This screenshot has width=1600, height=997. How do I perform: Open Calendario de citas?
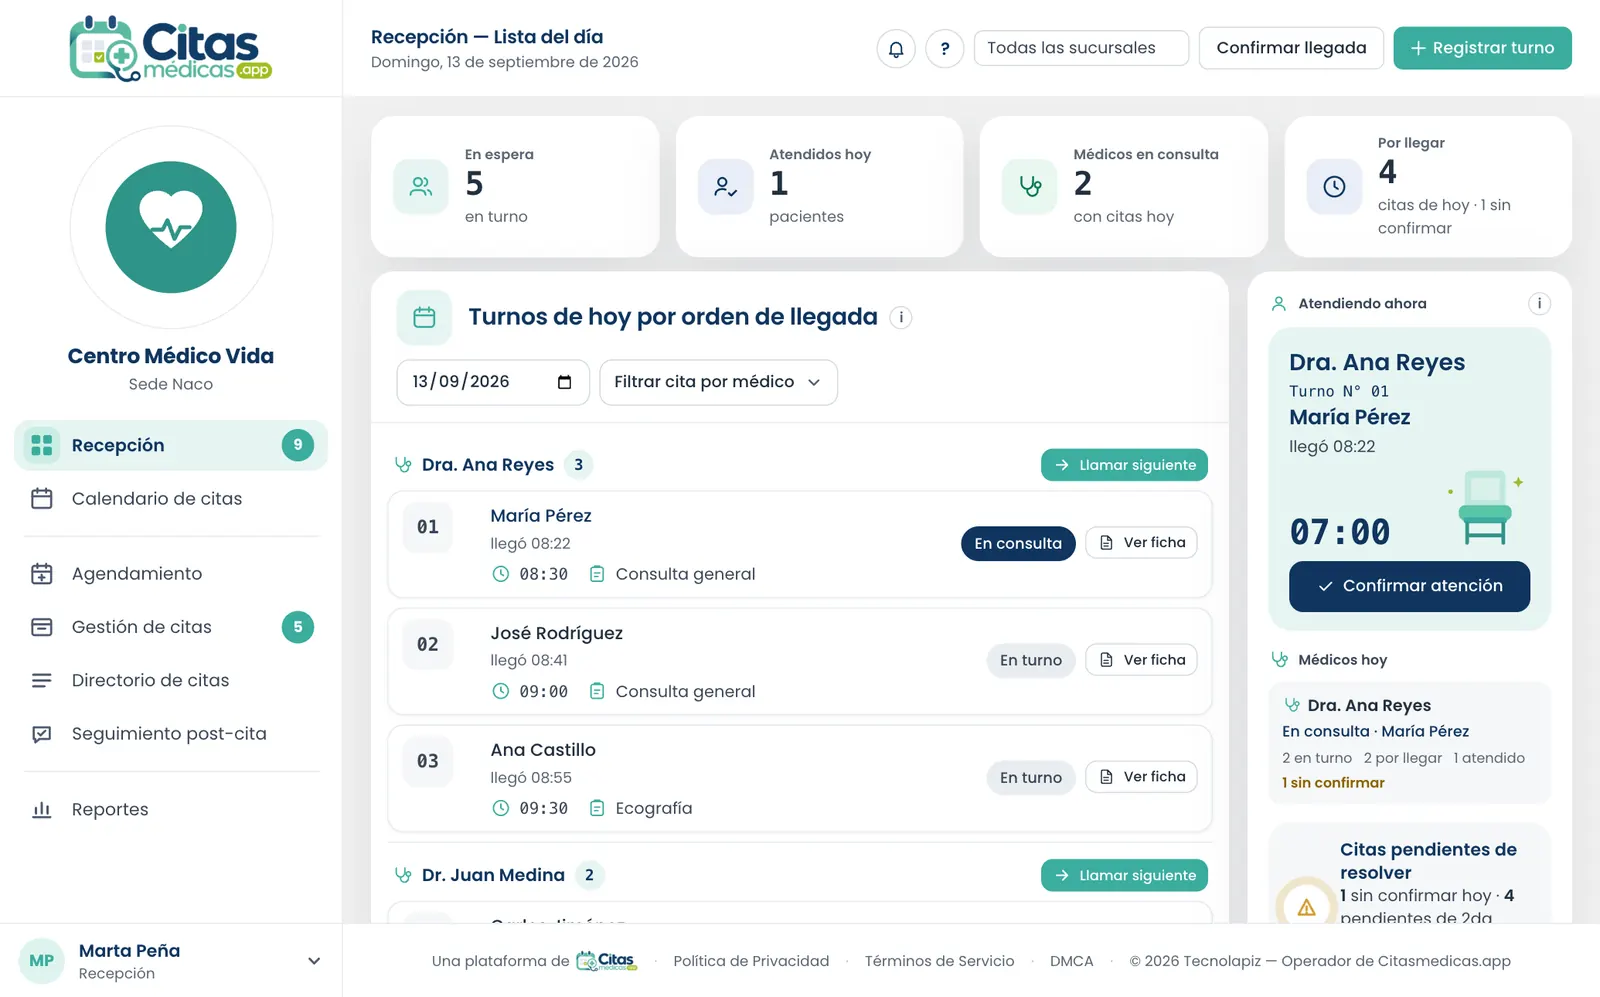pos(171,499)
